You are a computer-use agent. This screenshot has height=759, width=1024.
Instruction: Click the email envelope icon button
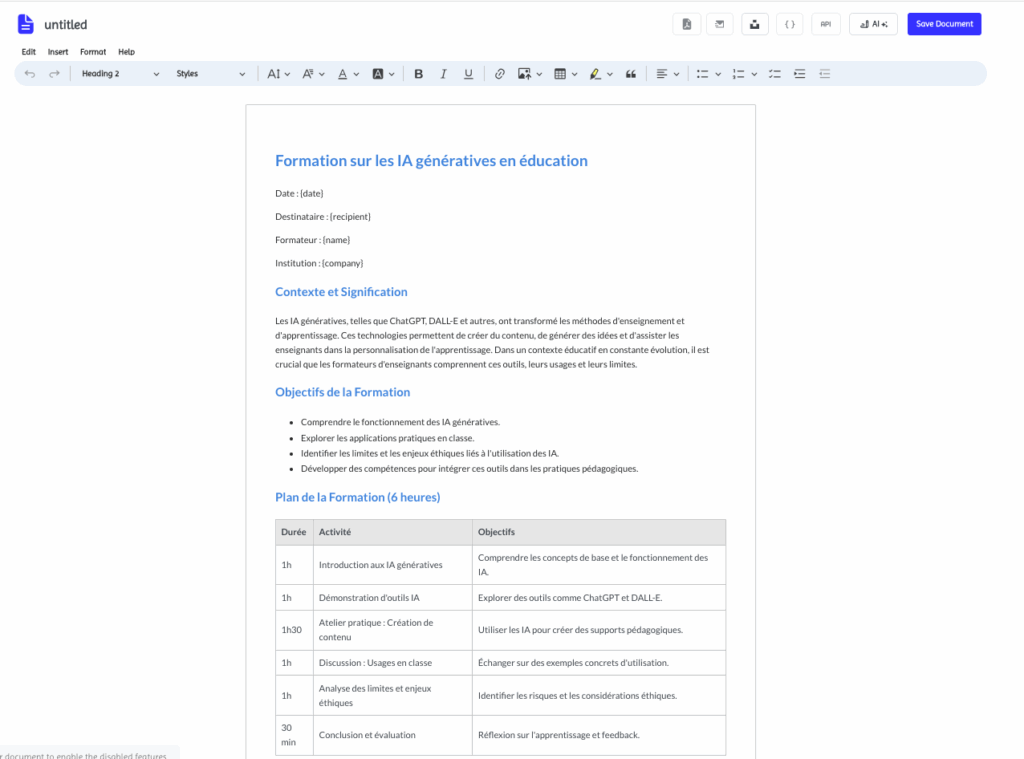click(720, 24)
